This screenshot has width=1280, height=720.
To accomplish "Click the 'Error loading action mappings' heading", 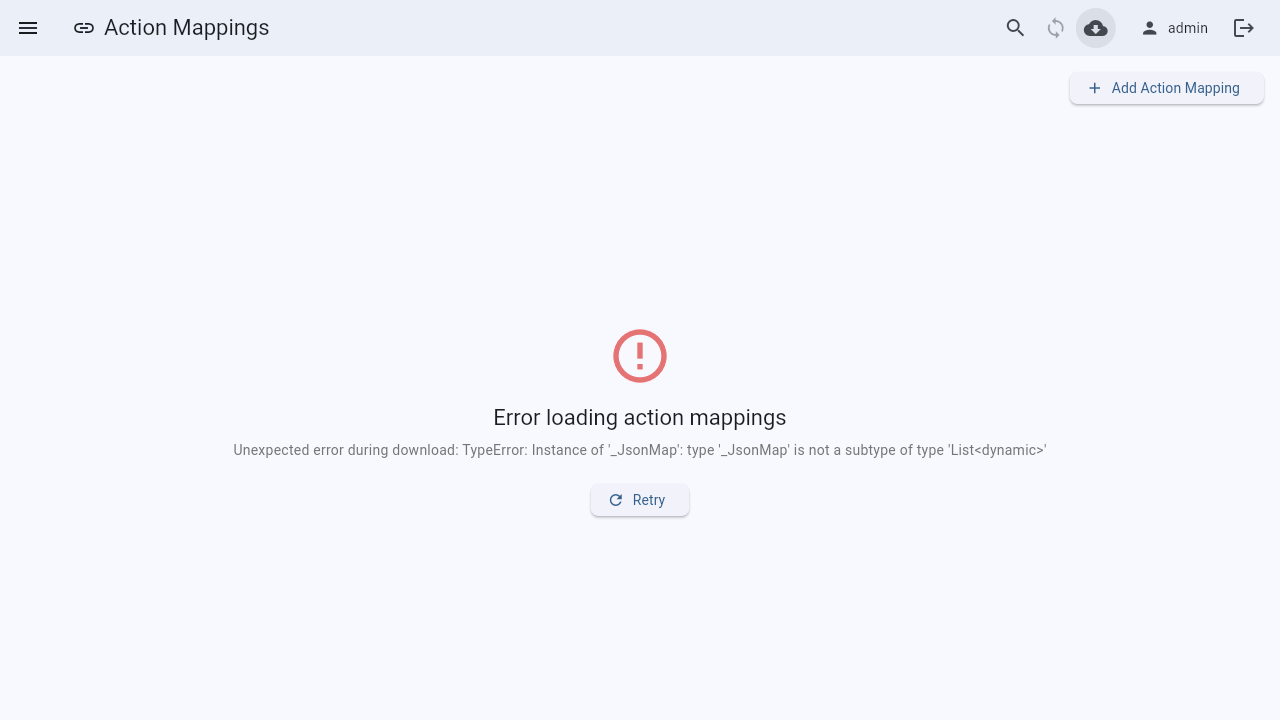I will tap(640, 417).
